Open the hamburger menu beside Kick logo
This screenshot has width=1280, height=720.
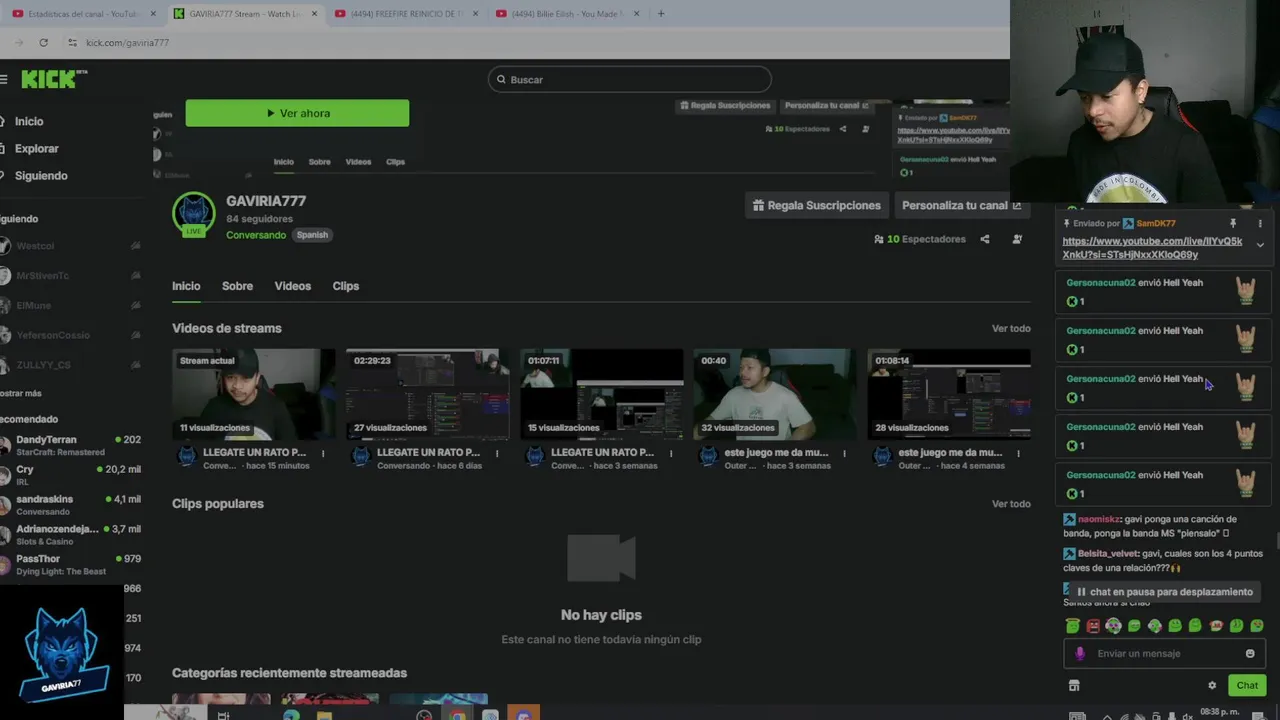tap(4, 79)
